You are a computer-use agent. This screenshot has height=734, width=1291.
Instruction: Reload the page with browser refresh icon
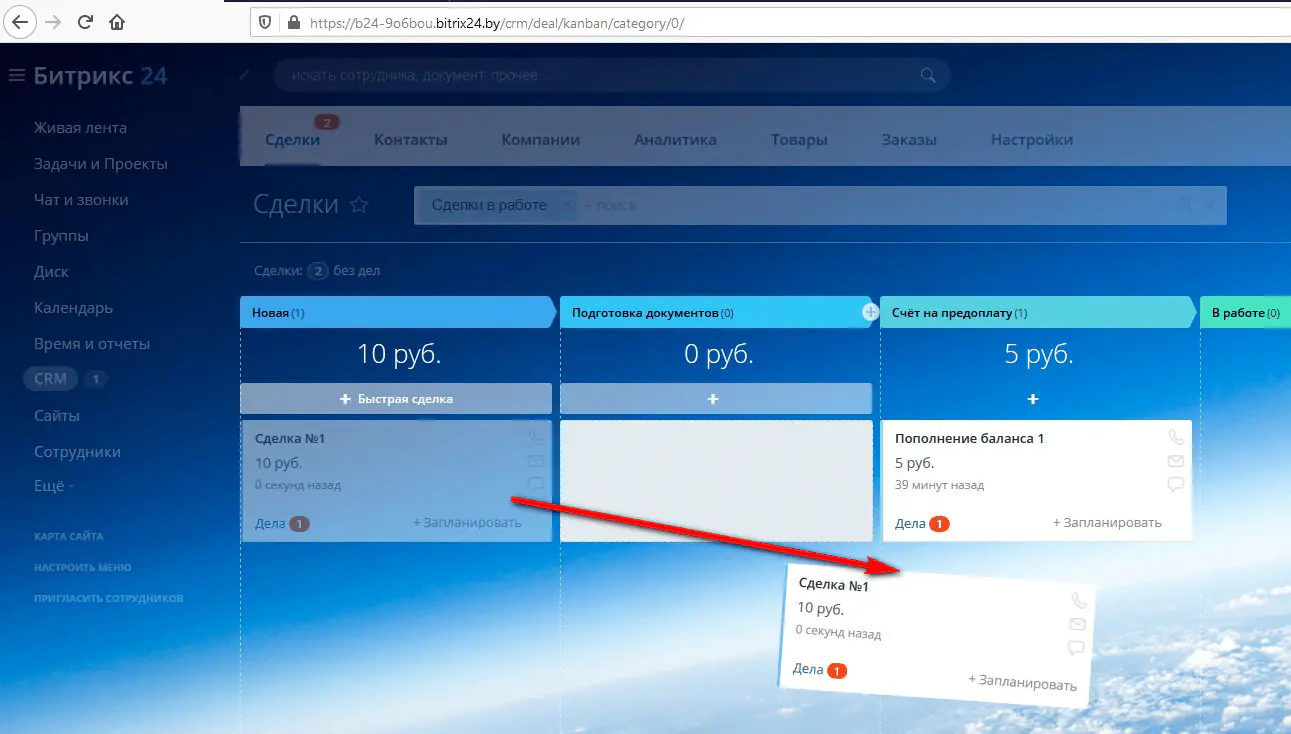tap(85, 21)
